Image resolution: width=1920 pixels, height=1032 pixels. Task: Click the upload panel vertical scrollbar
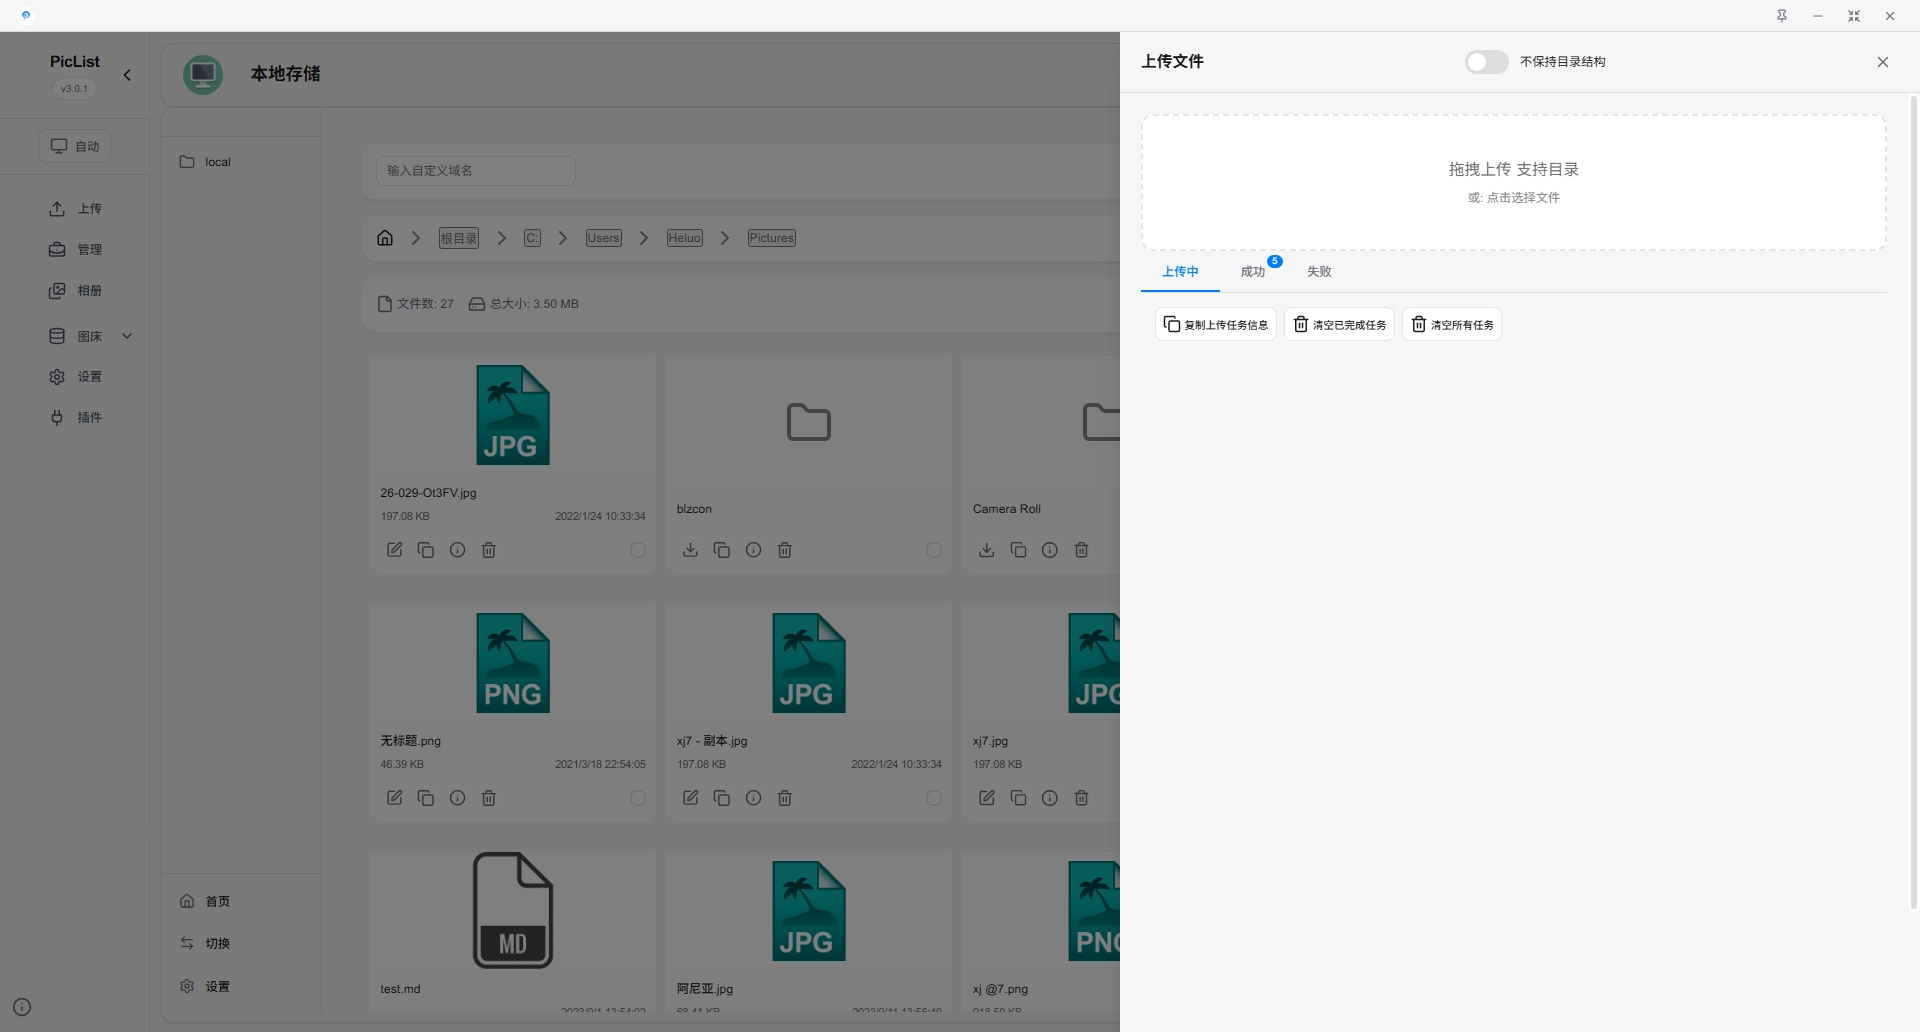click(1914, 502)
